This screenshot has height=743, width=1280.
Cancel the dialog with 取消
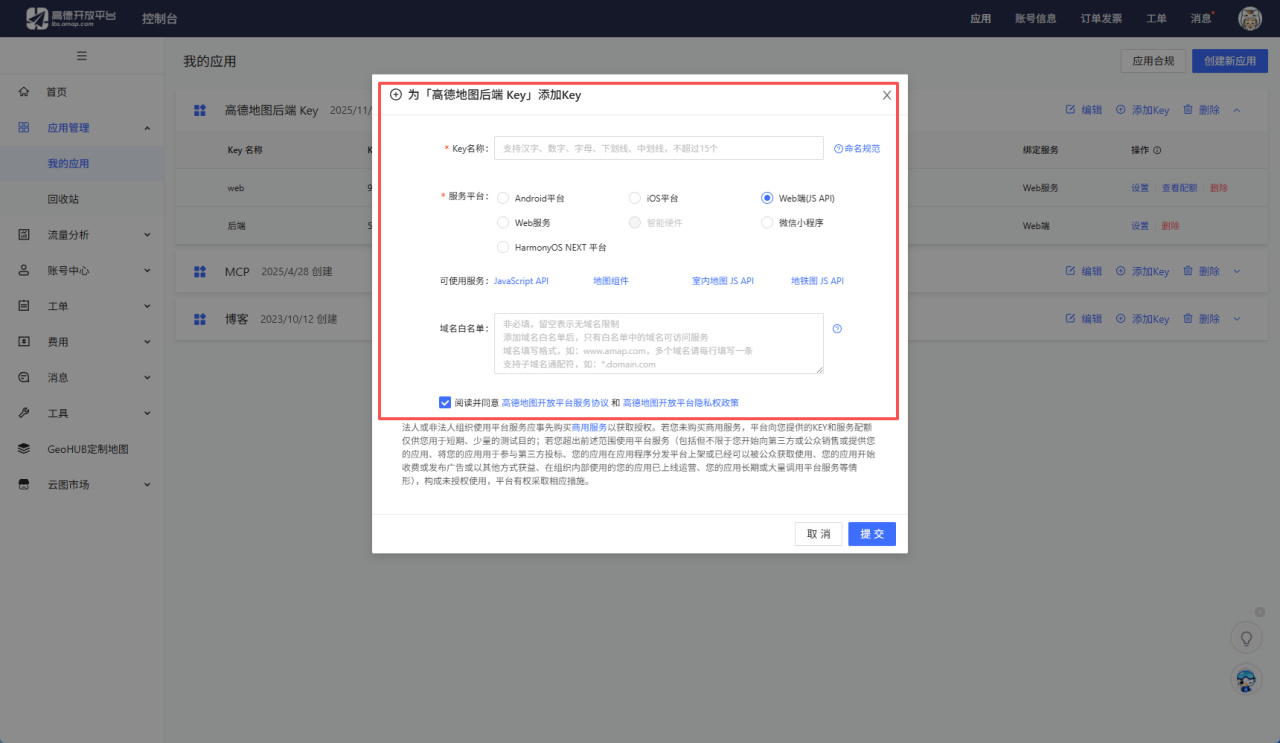tap(818, 534)
